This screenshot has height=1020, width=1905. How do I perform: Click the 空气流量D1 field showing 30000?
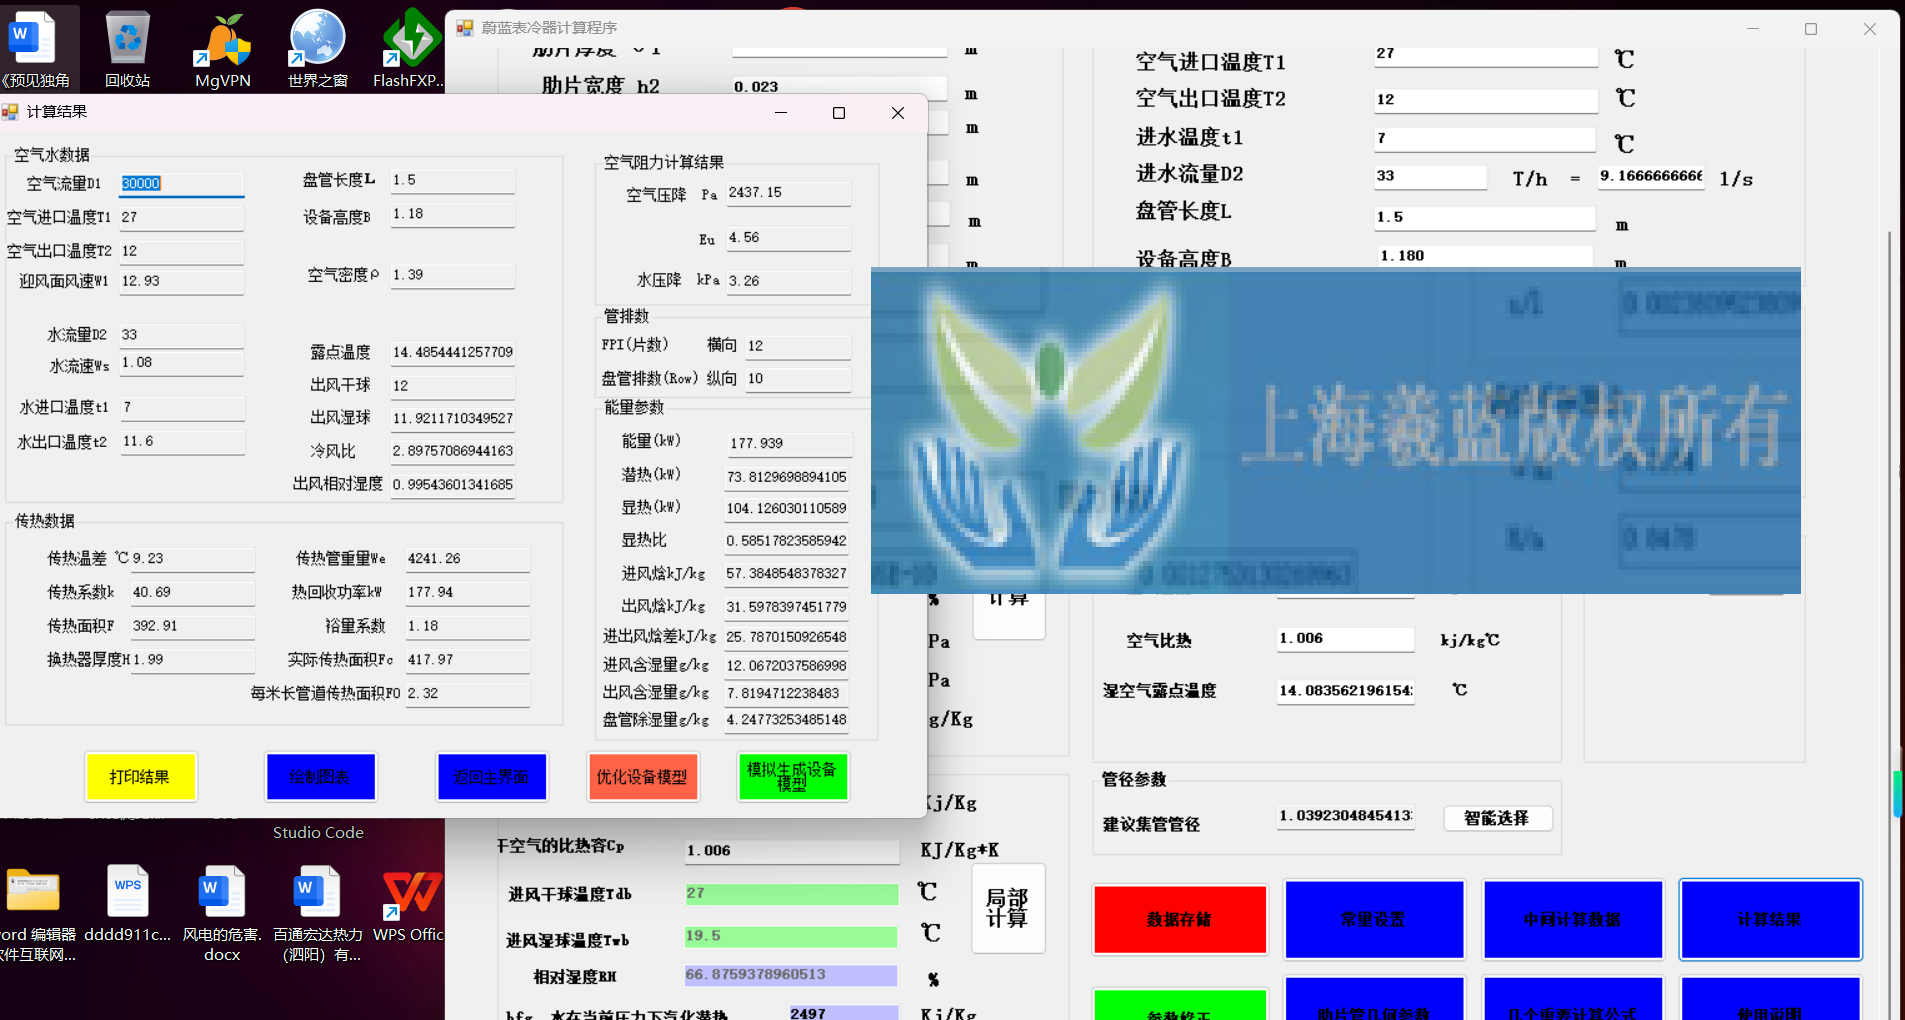coord(181,184)
